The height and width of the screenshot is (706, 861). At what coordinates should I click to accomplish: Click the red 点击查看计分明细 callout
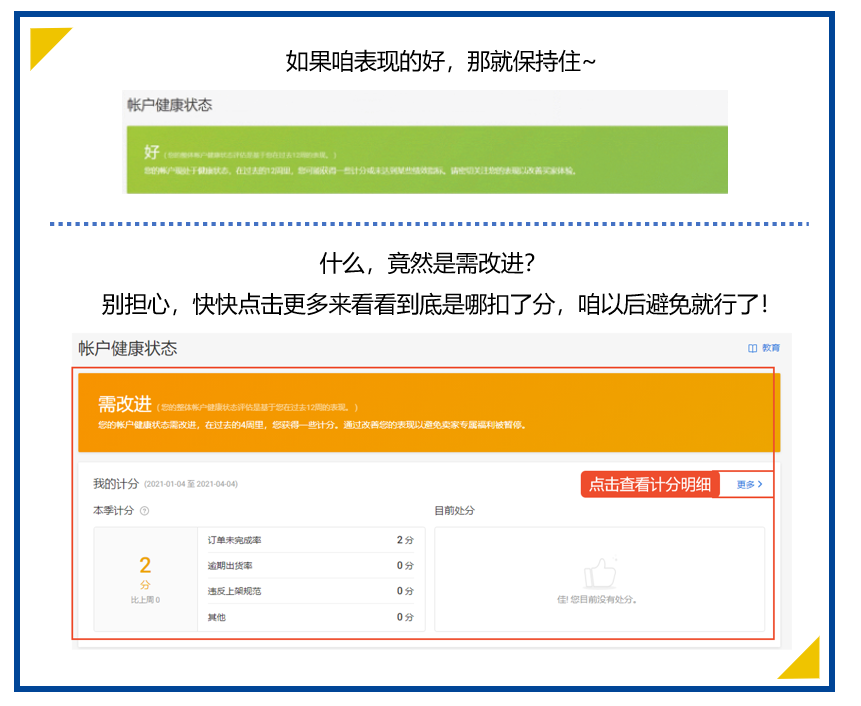(x=650, y=485)
